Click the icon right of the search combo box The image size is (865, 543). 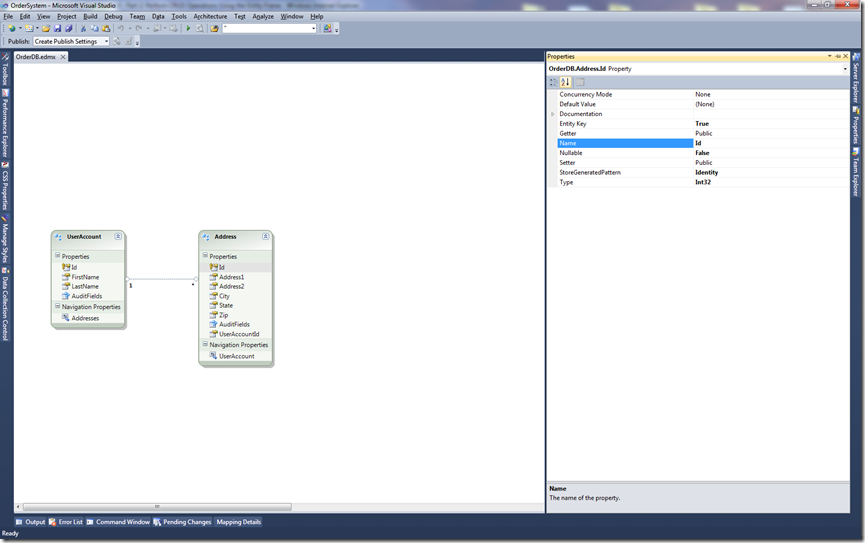point(327,28)
